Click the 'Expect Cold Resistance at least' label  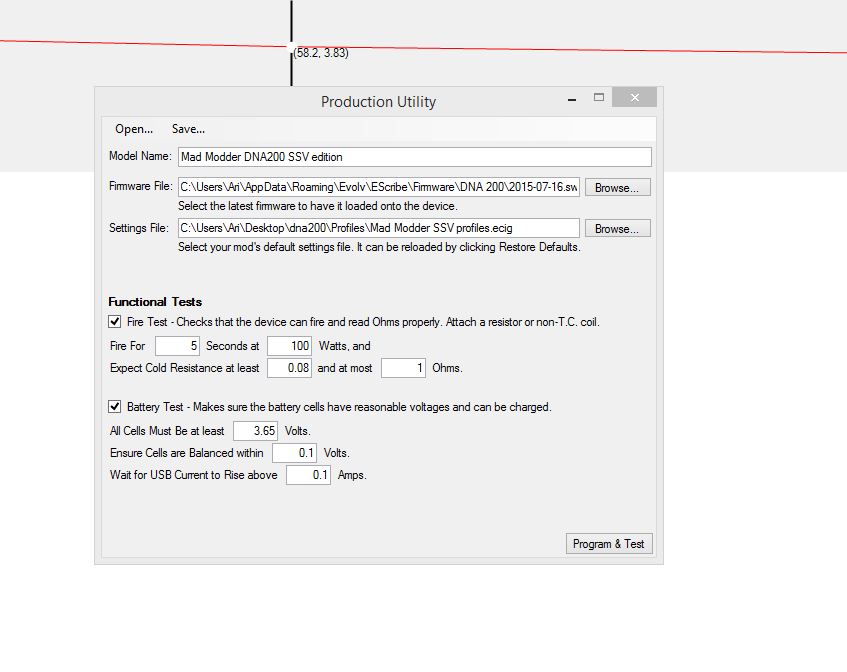pyautogui.click(x=184, y=368)
